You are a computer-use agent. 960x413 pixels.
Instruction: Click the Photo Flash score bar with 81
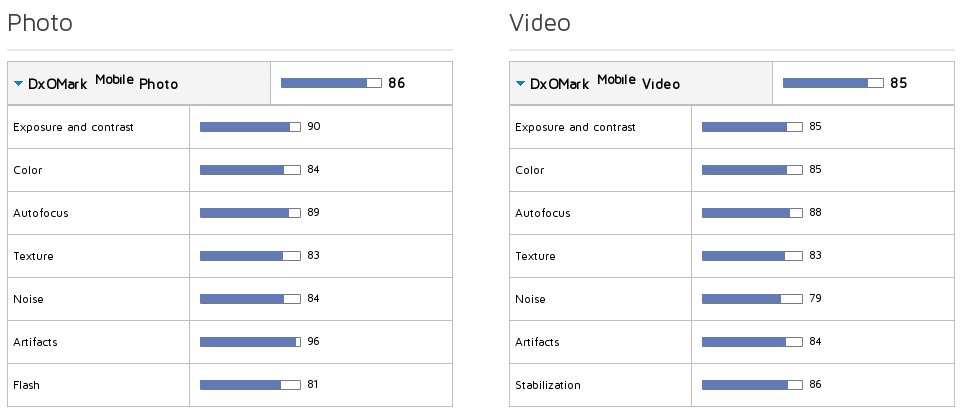(x=250, y=385)
